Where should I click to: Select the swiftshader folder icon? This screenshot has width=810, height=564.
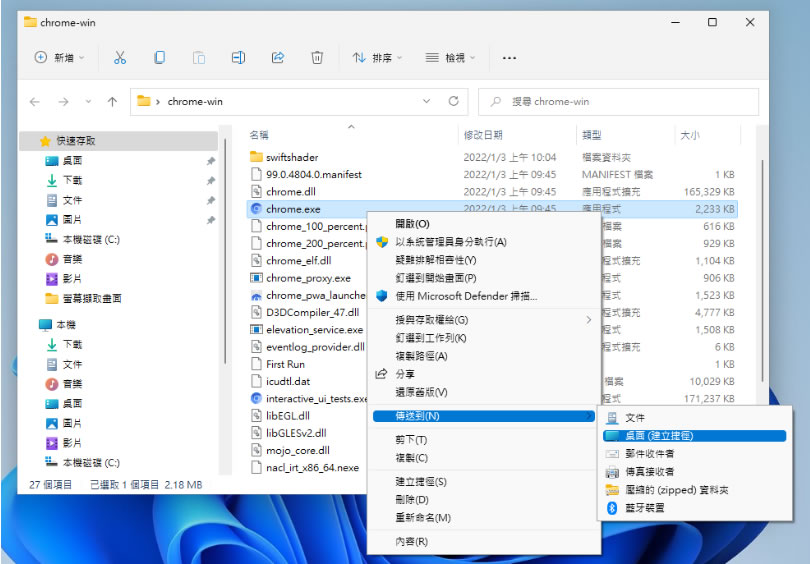[x=256, y=156]
